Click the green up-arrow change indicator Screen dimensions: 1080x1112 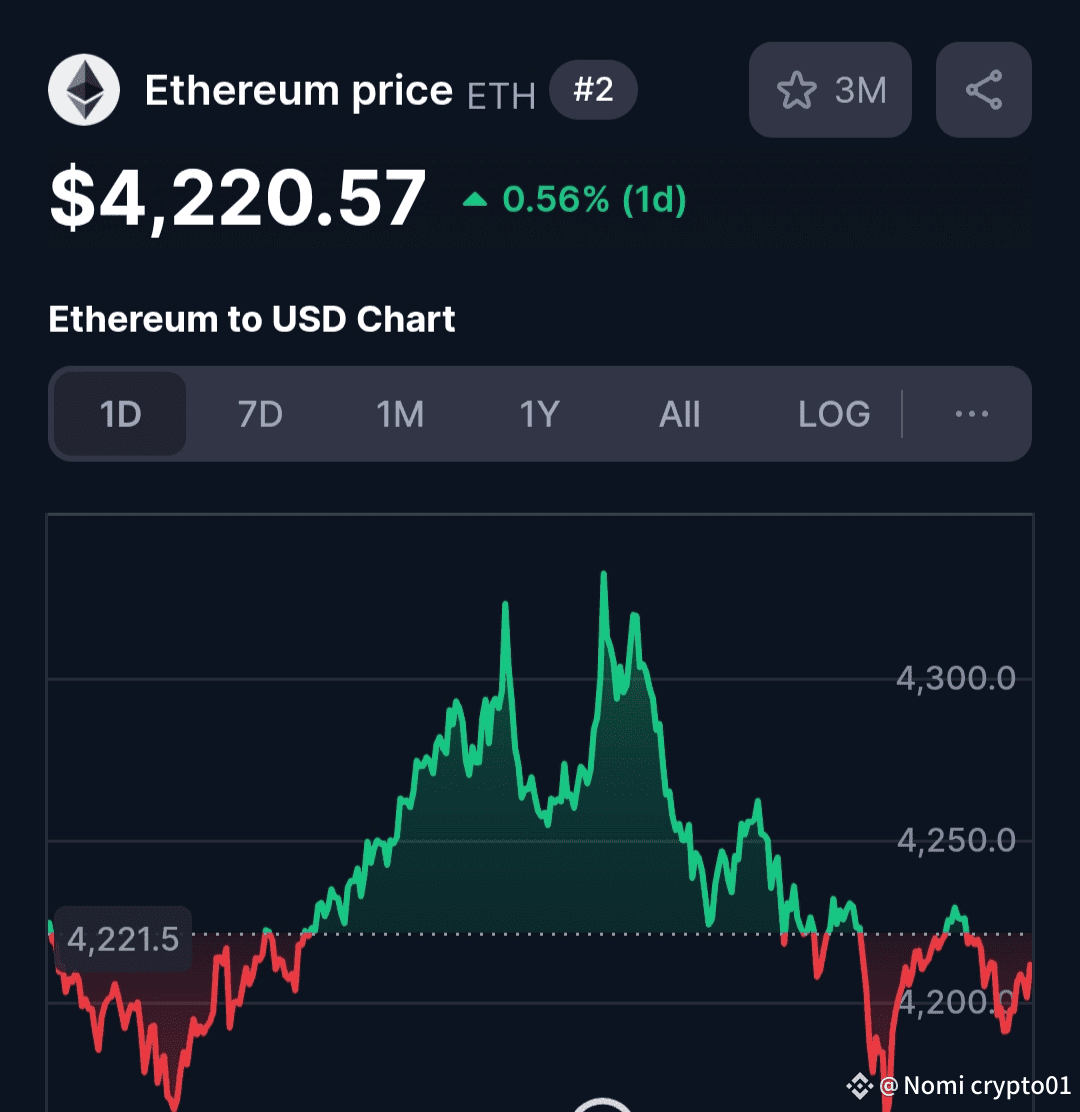coord(475,201)
